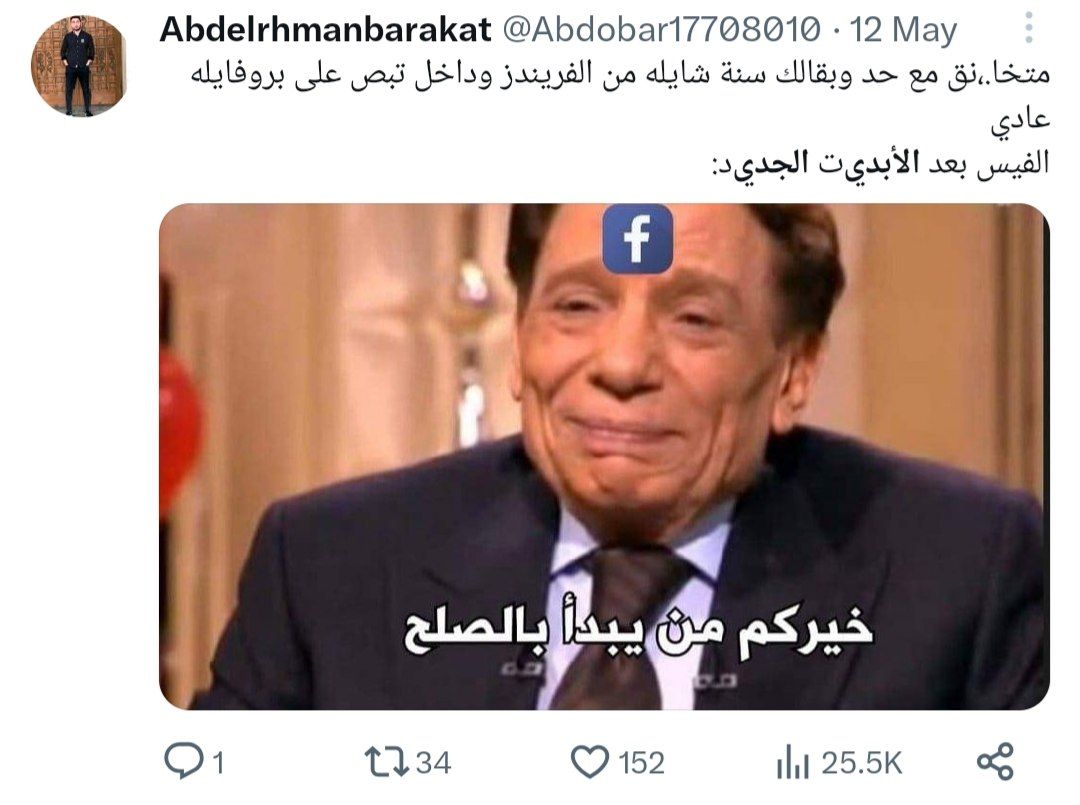The image size is (1080, 805).
Task: Click the Facebook logo on the meme
Action: 637,238
